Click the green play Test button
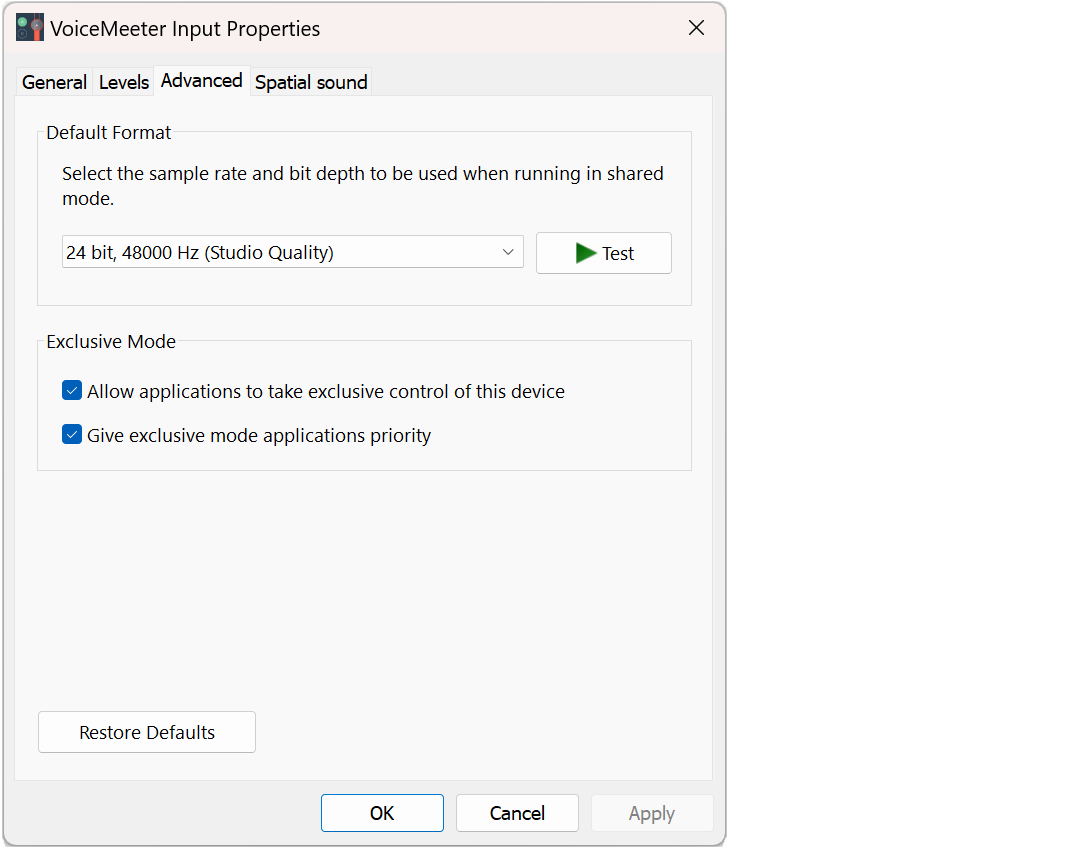Image resolution: width=1090 pixels, height=849 pixels. [603, 253]
